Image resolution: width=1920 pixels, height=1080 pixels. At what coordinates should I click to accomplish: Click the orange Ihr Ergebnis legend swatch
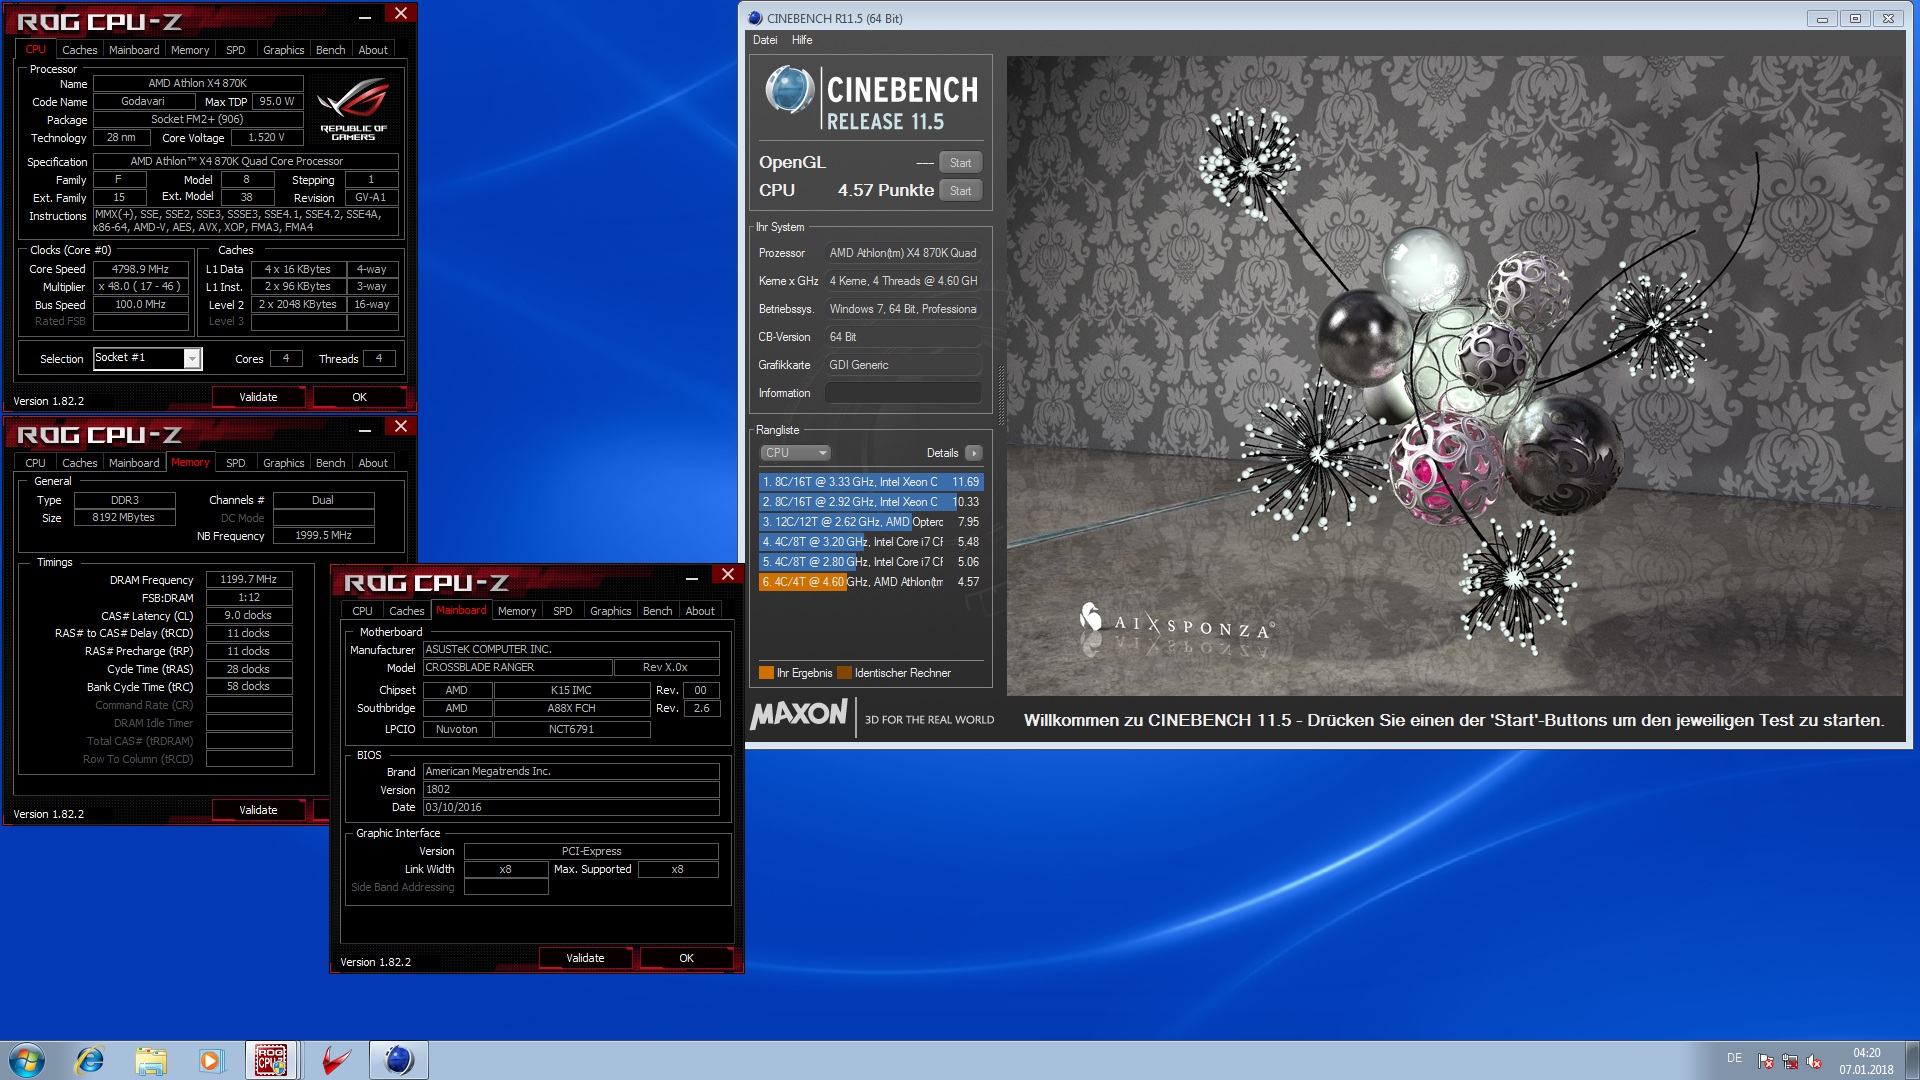[x=767, y=673]
